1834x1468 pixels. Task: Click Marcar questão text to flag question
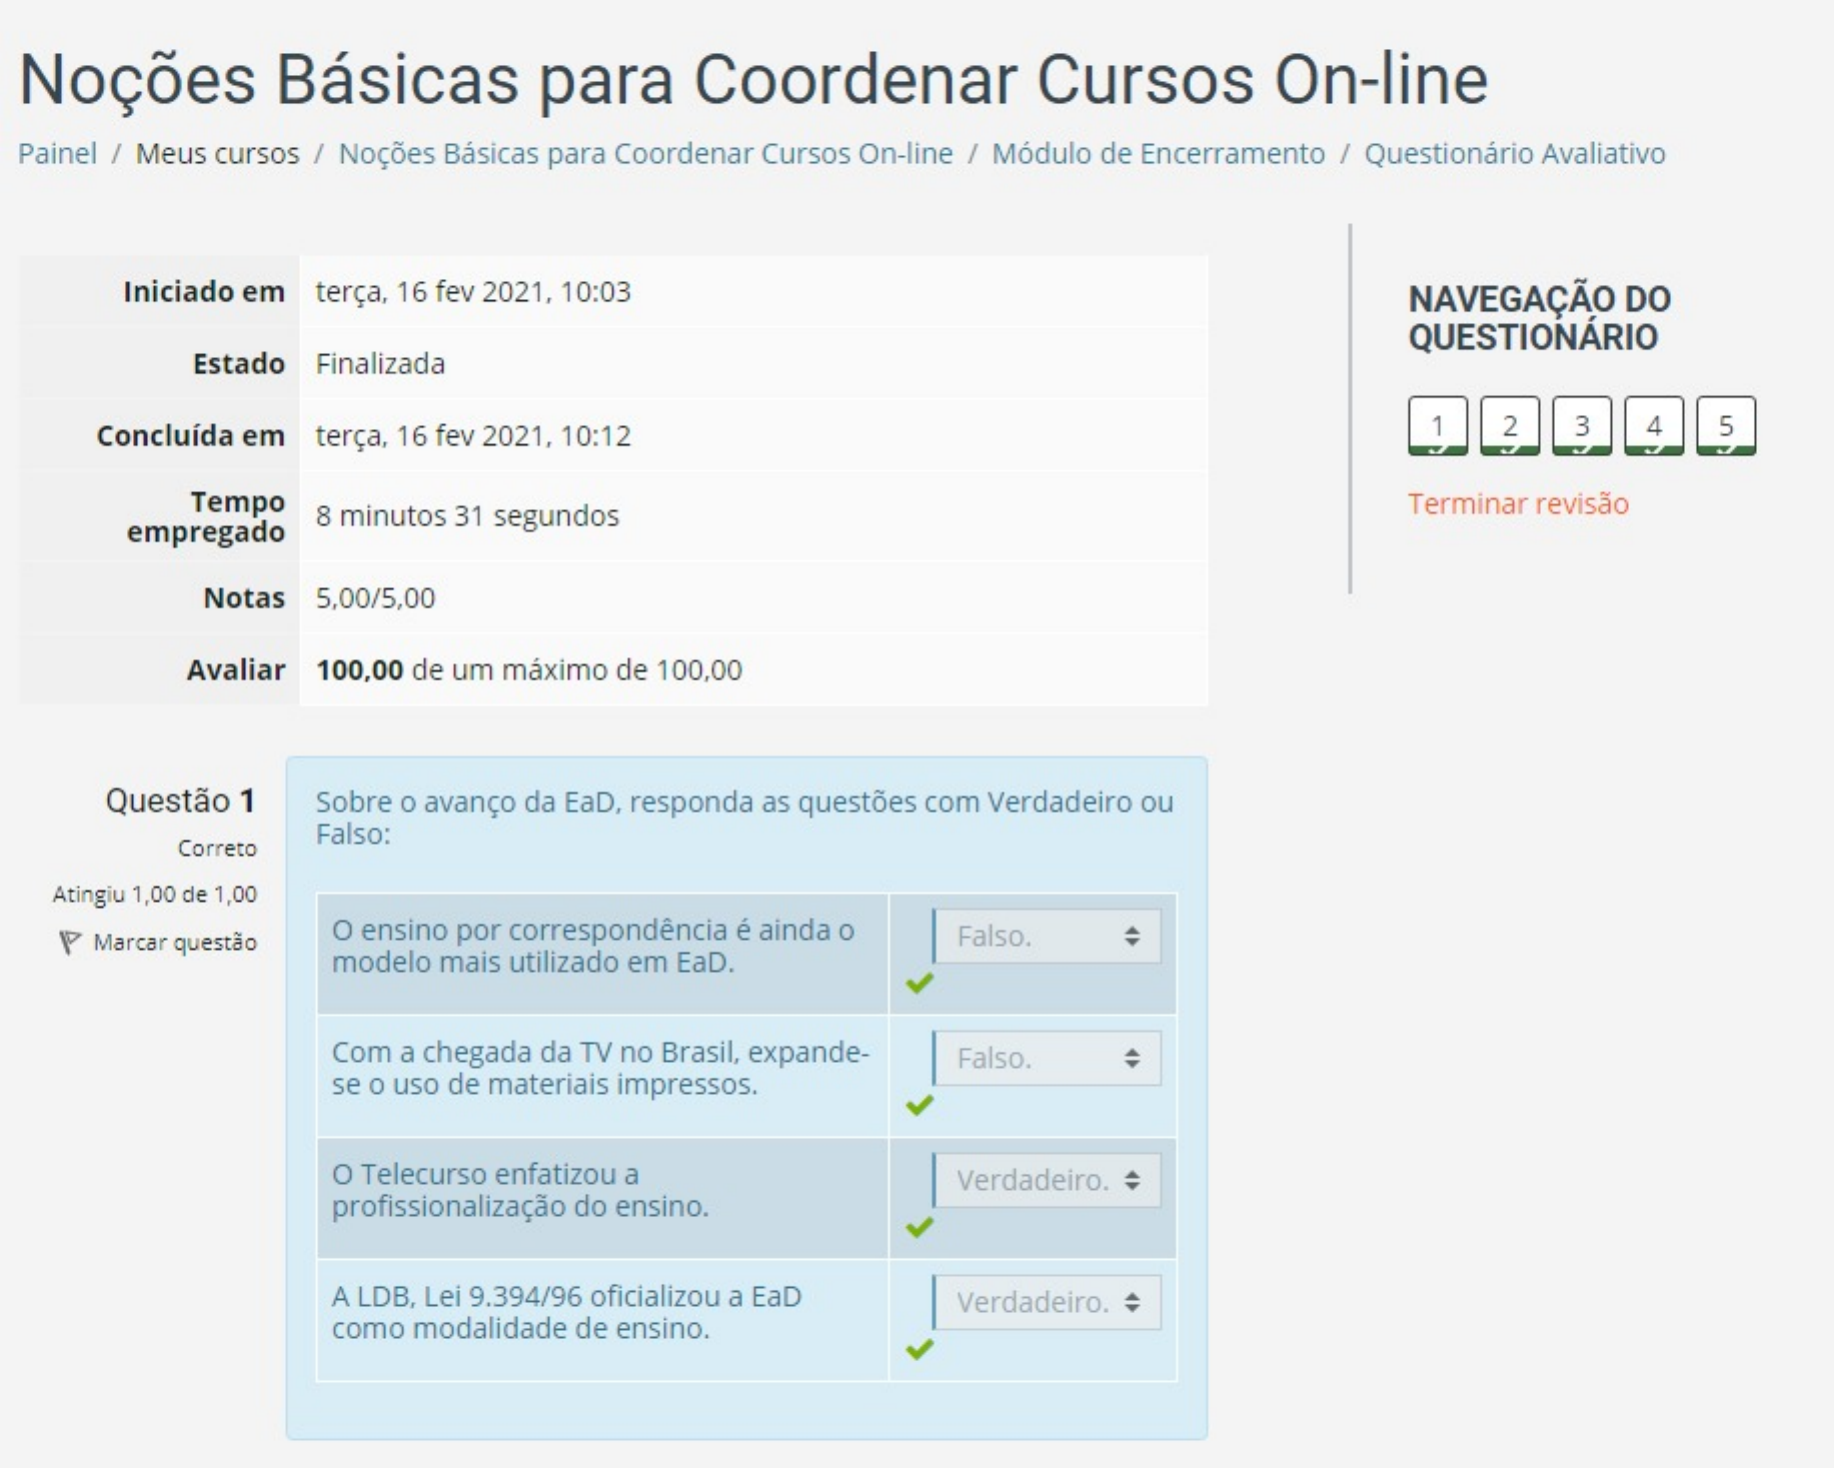[x=175, y=942]
